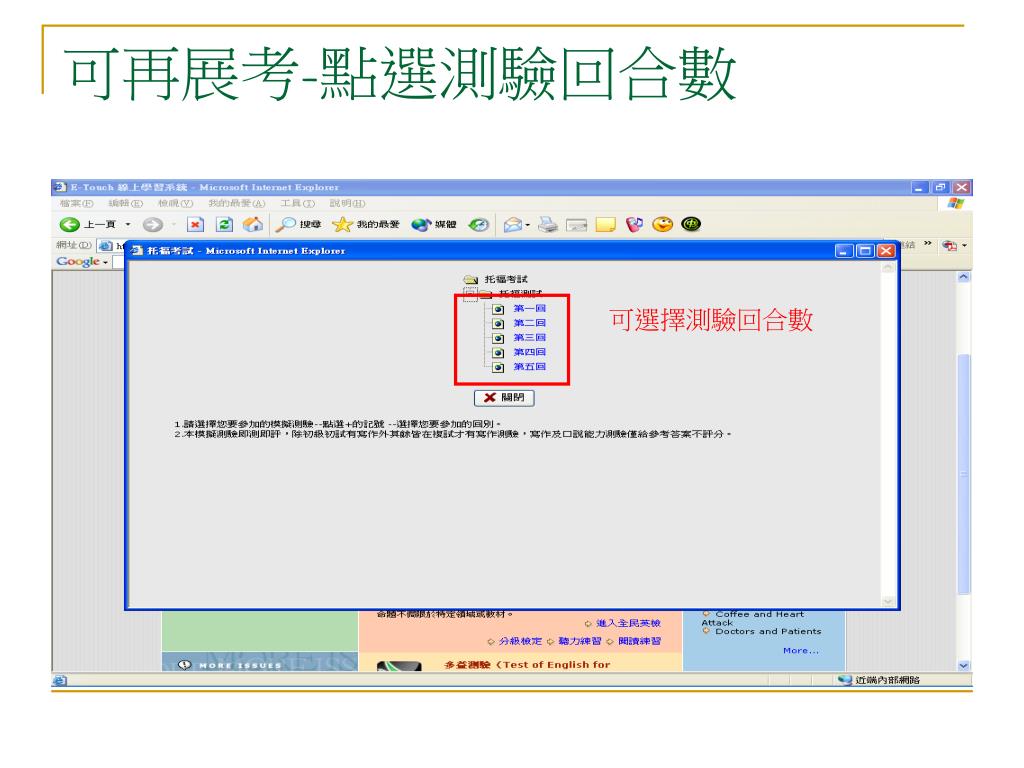Click the 關閉 button with red X
Image resolution: width=1024 pixels, height=768 pixels.
504,398
